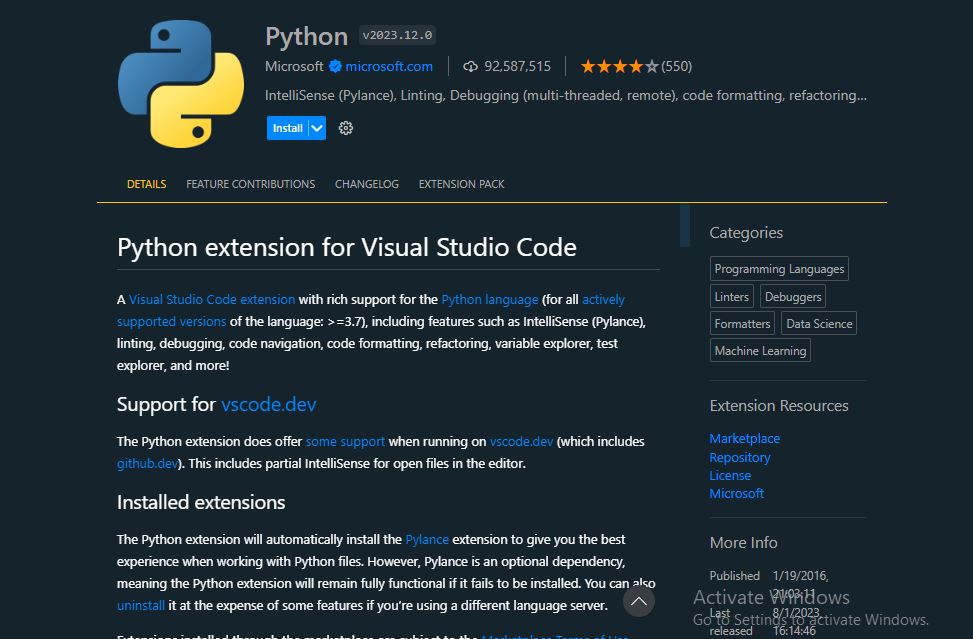Click the vscode.dev link in Support section
The width and height of the screenshot is (973, 639).
point(268,405)
